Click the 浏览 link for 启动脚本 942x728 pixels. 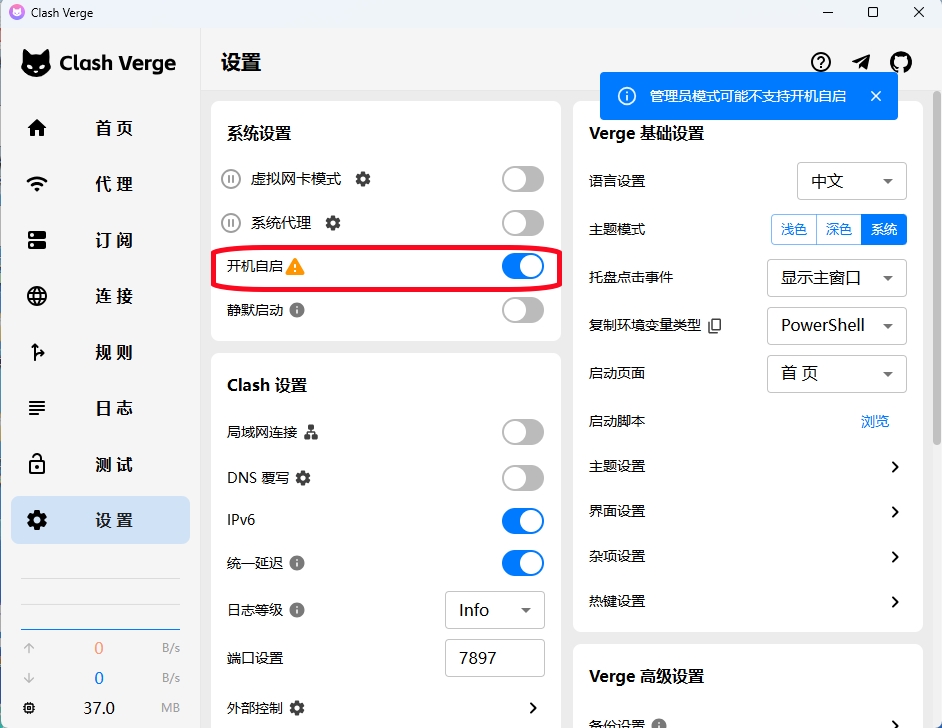[874, 421]
